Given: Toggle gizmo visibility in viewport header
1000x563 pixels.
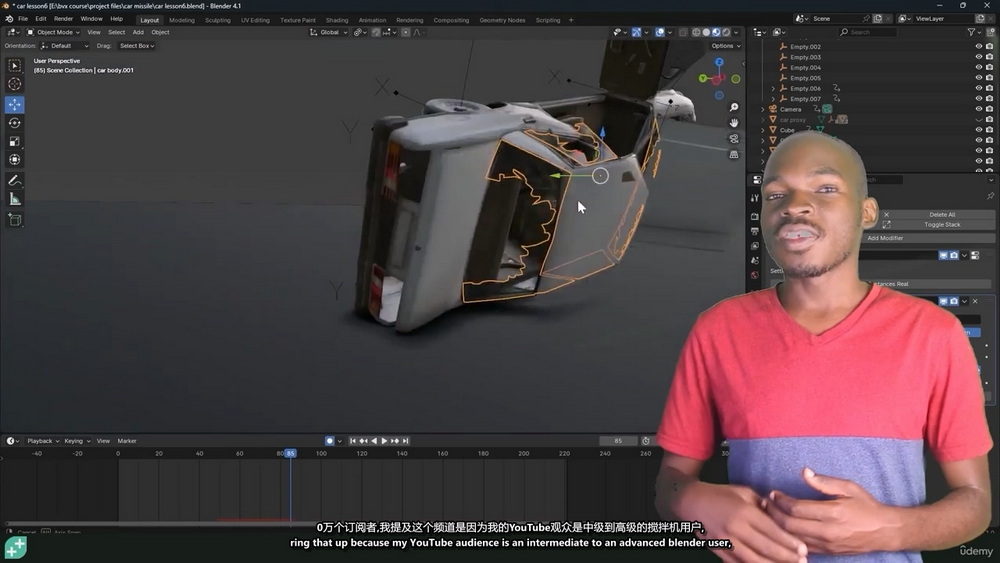Looking at the screenshot, I should [636, 32].
